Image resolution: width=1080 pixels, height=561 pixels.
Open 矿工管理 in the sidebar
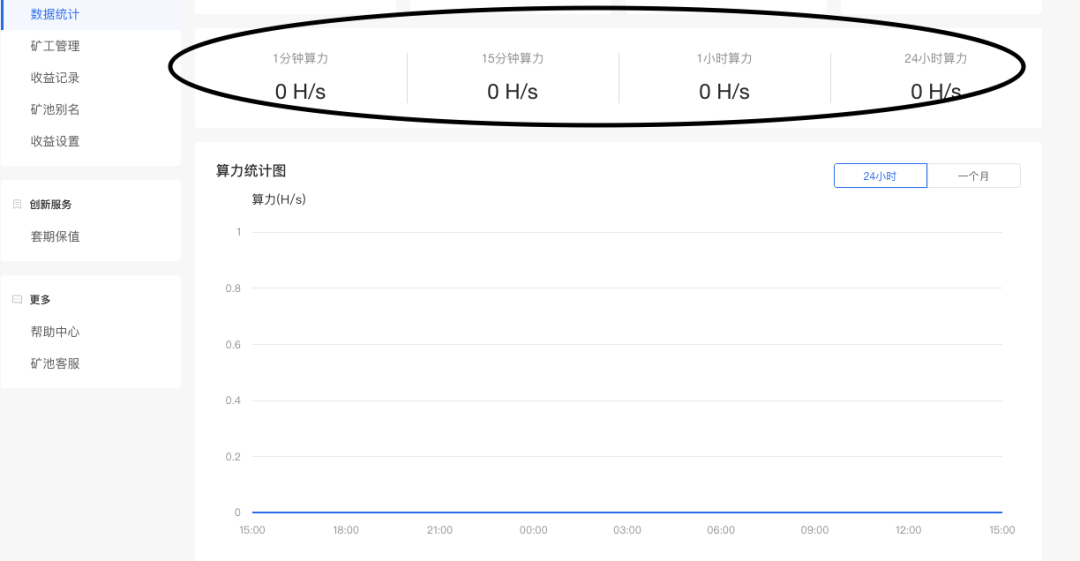(55, 46)
